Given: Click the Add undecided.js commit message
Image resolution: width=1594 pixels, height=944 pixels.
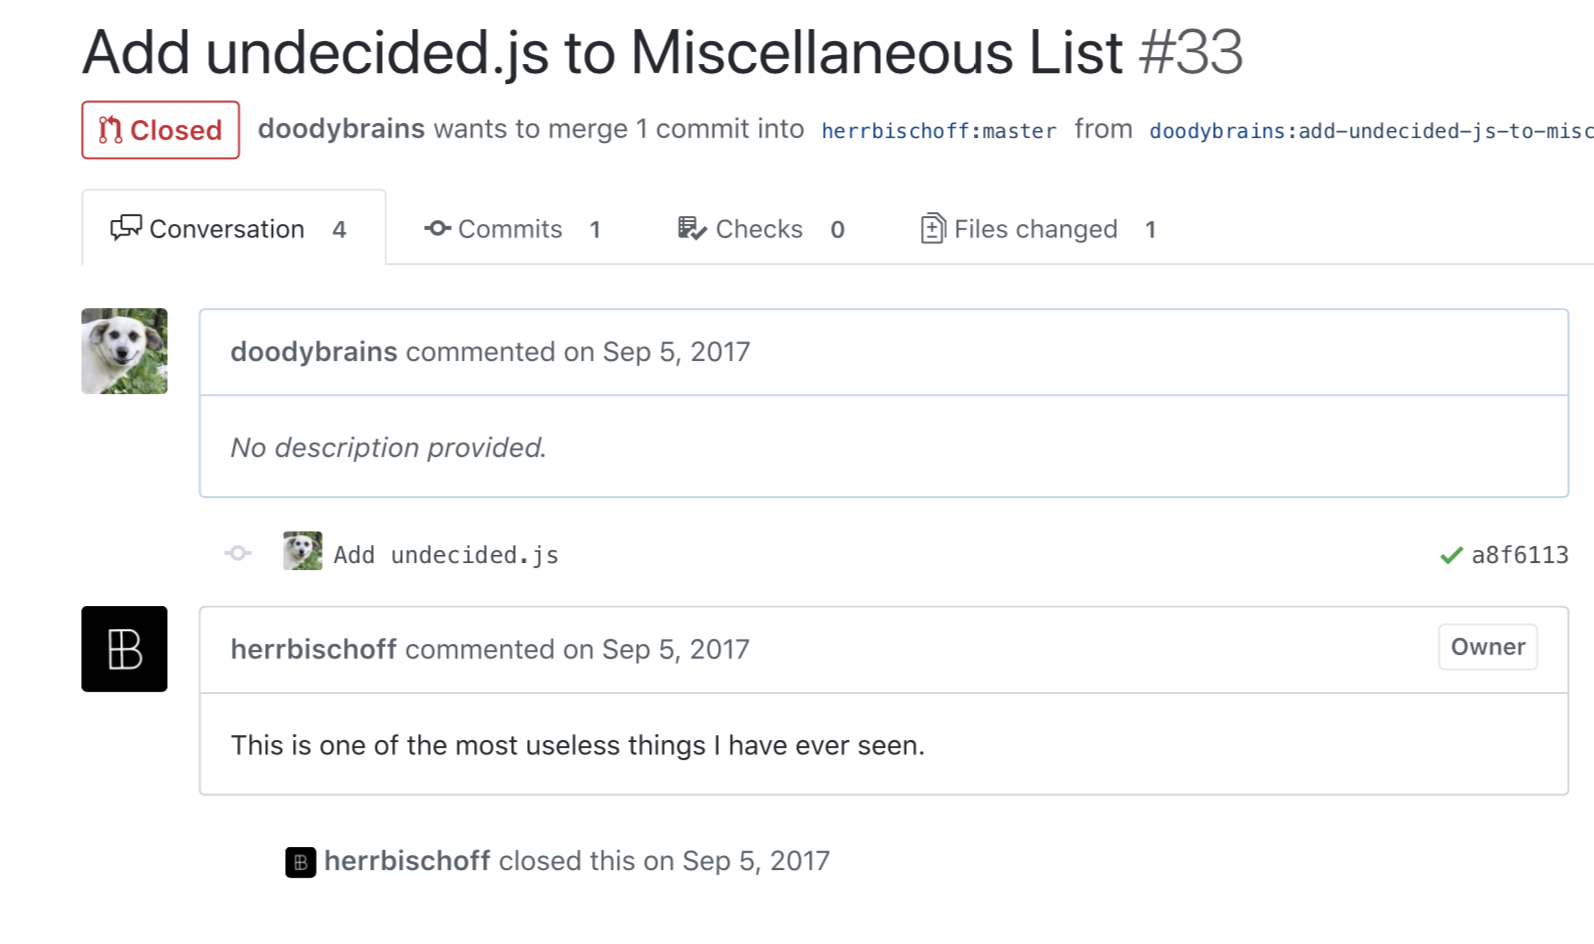Looking at the screenshot, I should click(446, 555).
